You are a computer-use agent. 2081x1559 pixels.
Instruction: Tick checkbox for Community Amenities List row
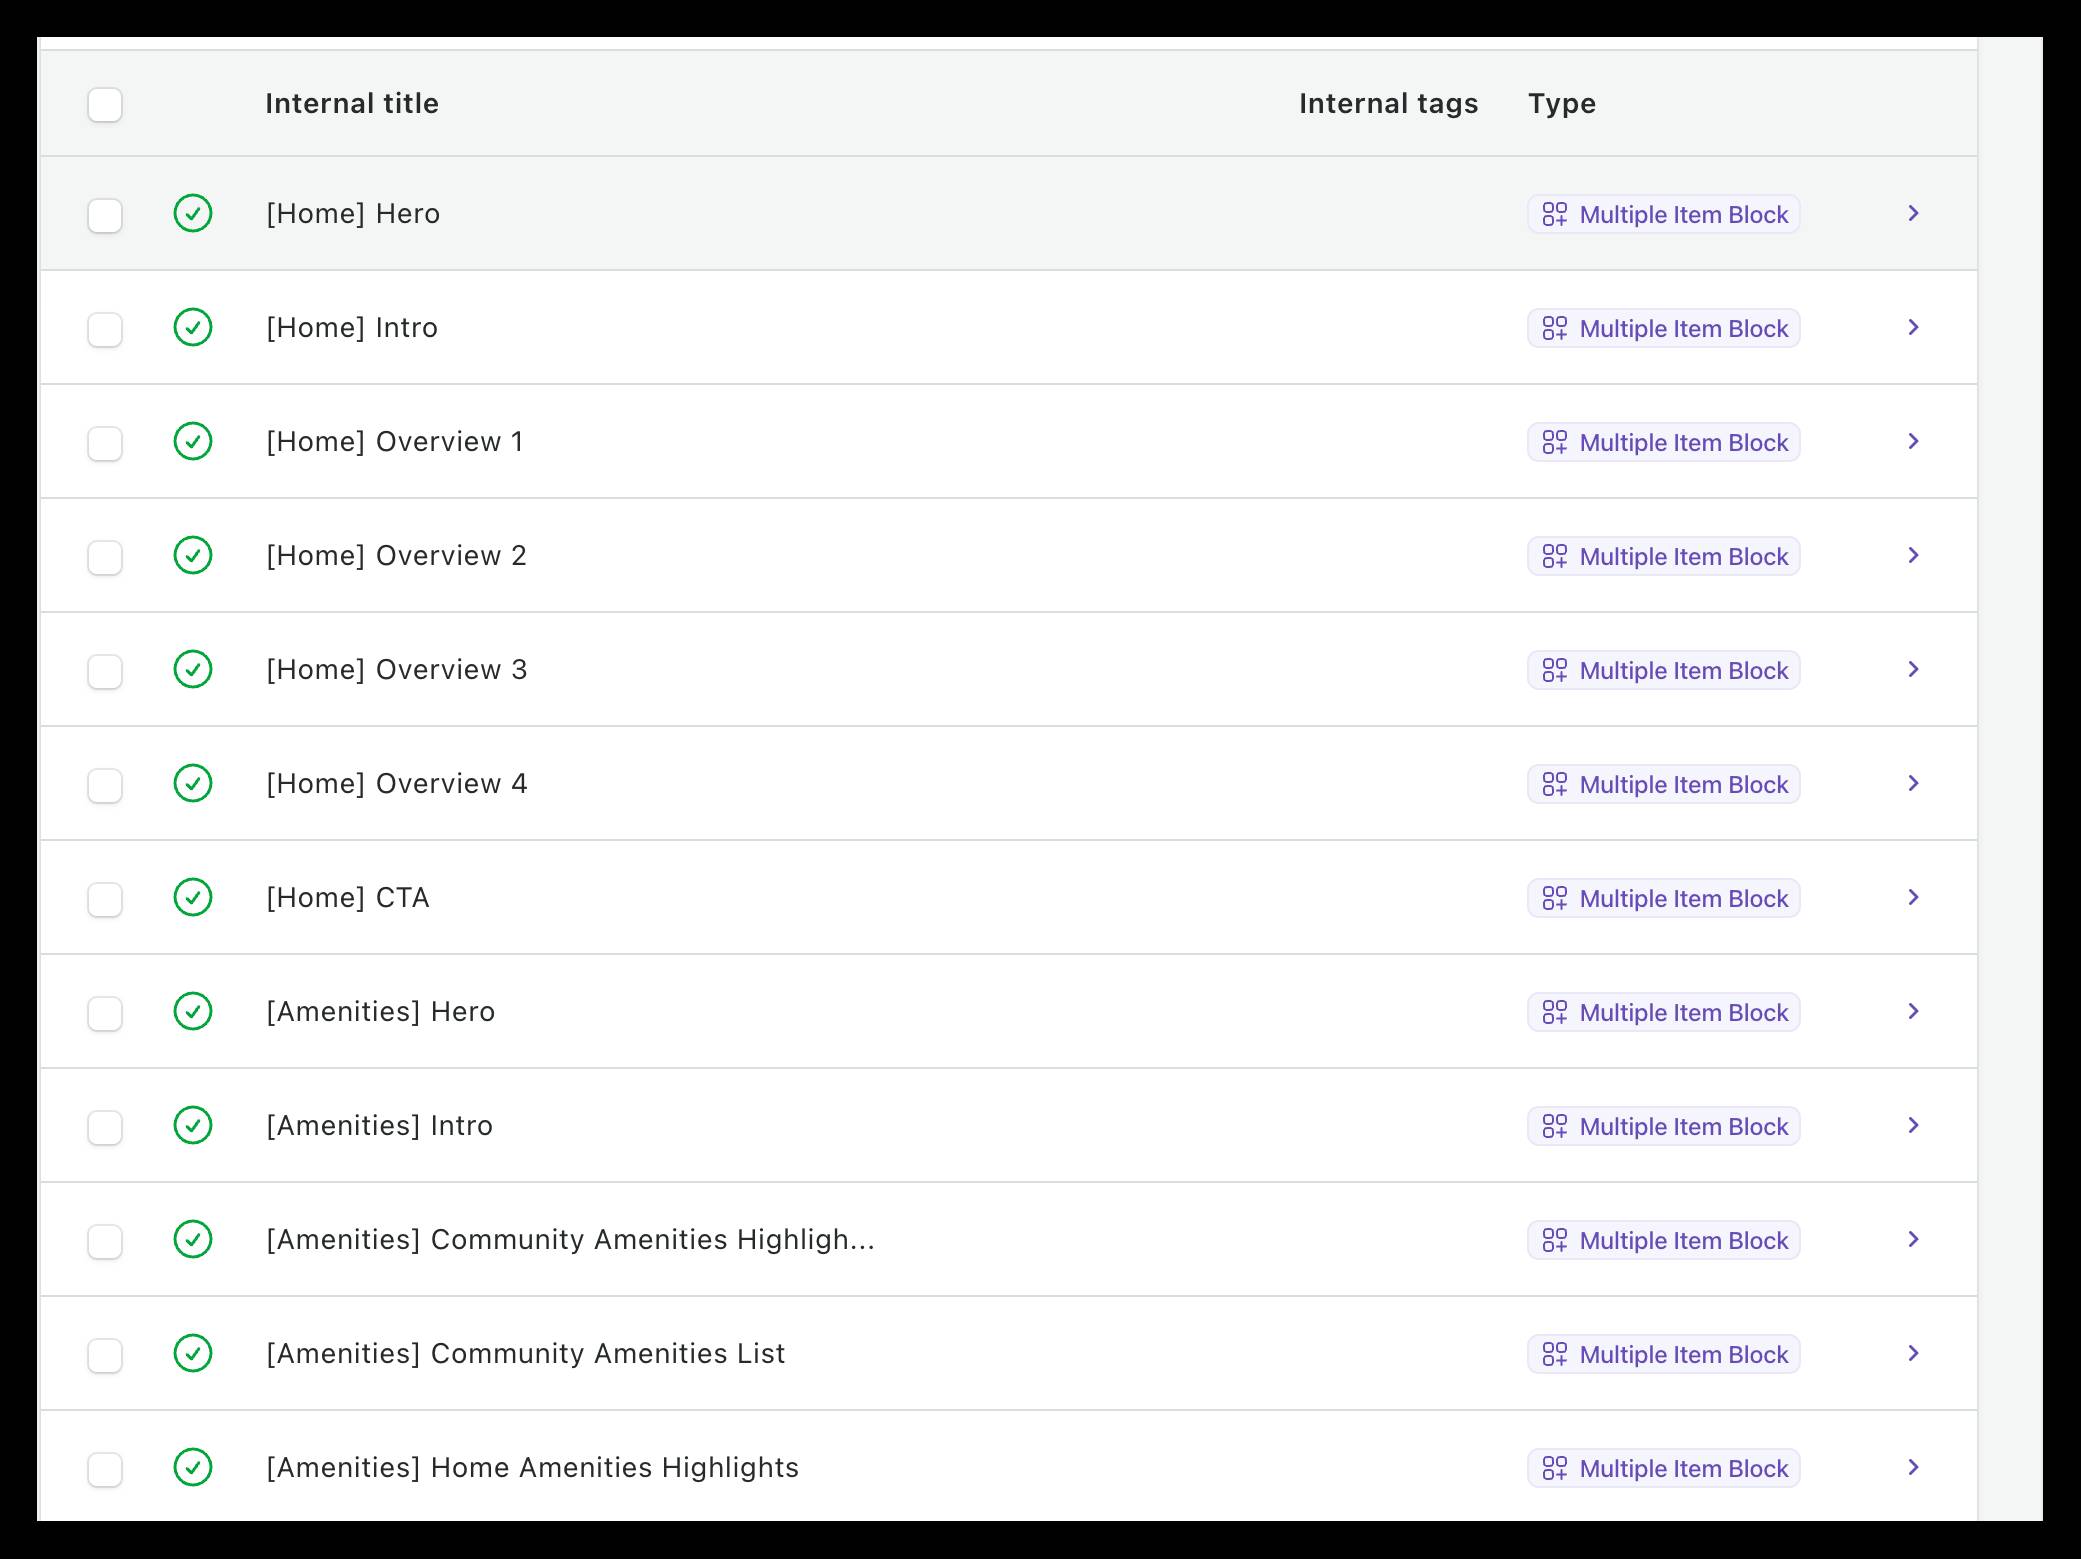click(105, 1355)
